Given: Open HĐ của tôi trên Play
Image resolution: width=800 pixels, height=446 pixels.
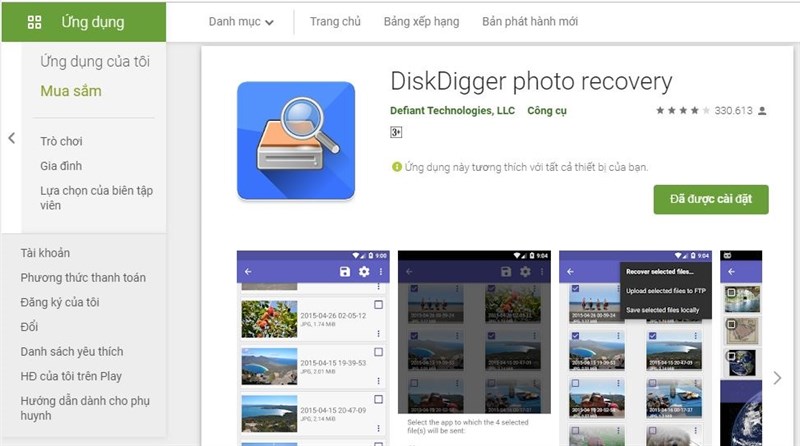Looking at the screenshot, I should (71, 376).
